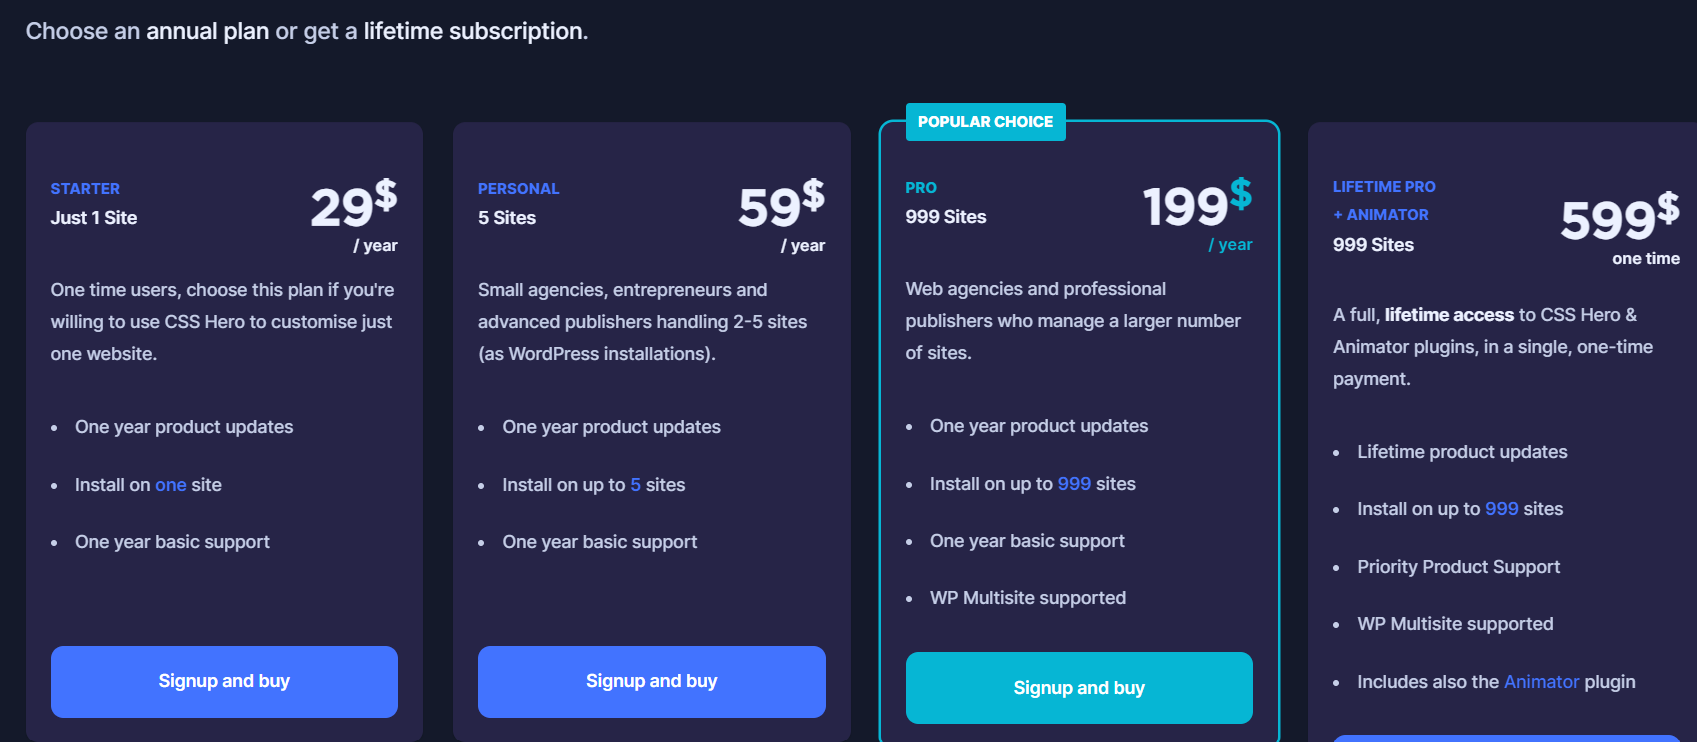1697x742 pixels.
Task: Click "lifetime subscription" in the header sentence
Action: point(474,31)
